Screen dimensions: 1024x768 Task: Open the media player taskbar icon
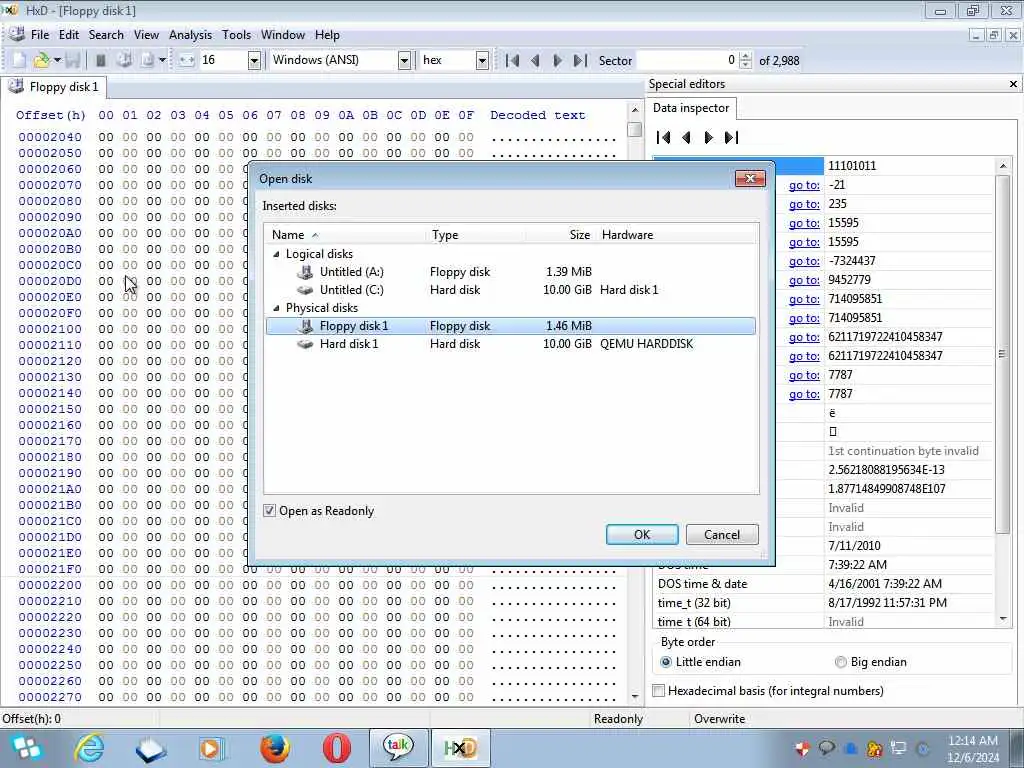212,748
